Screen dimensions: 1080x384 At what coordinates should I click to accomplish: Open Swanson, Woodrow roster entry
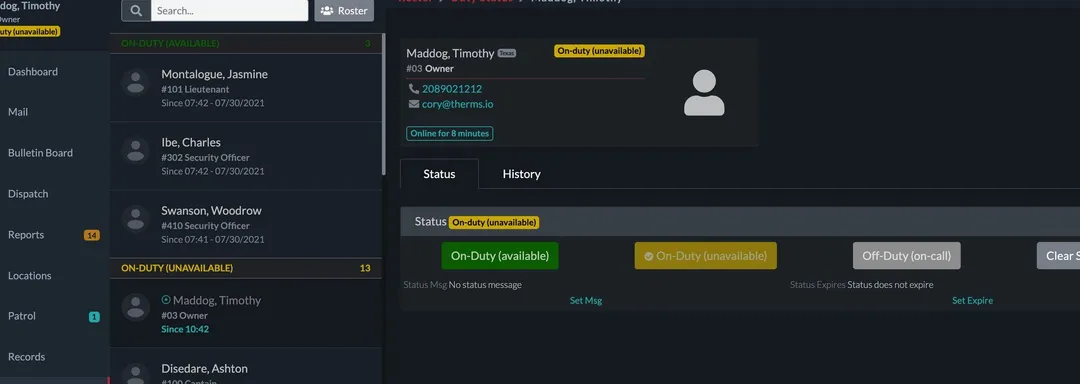(x=246, y=224)
